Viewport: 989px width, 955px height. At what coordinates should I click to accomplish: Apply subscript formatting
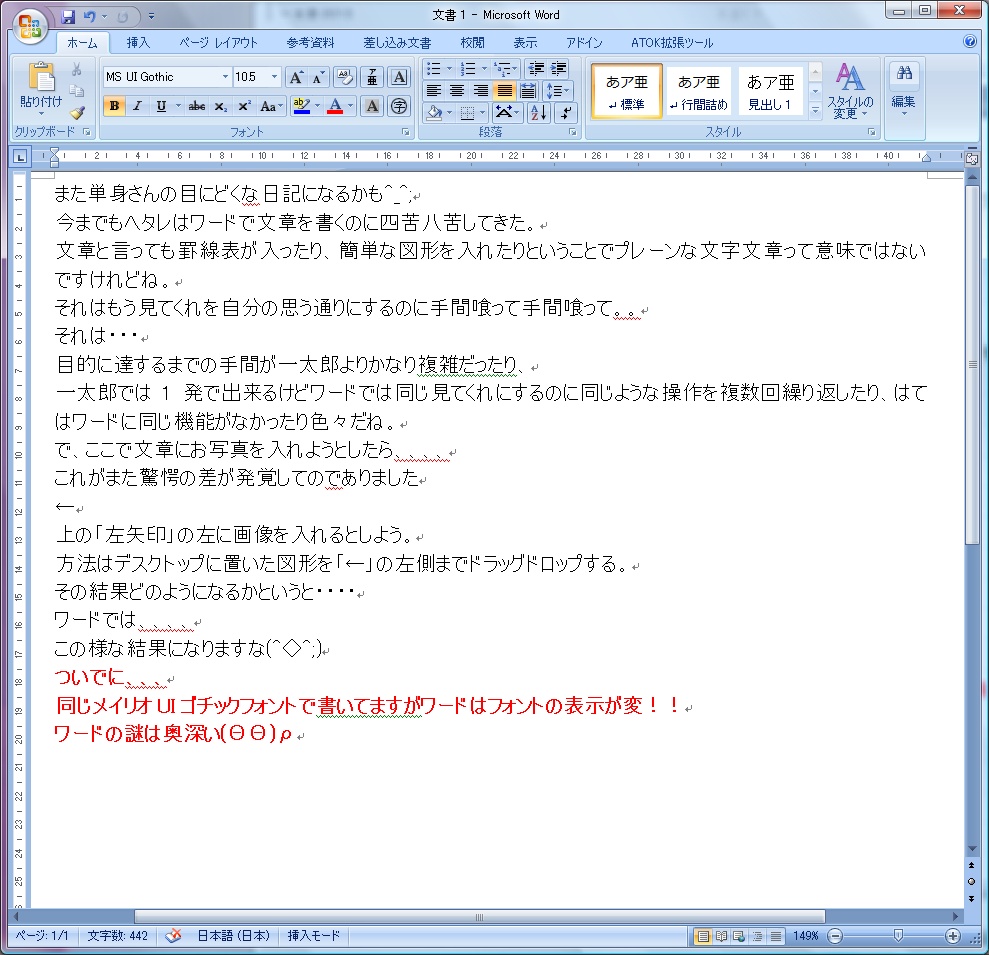click(x=220, y=107)
